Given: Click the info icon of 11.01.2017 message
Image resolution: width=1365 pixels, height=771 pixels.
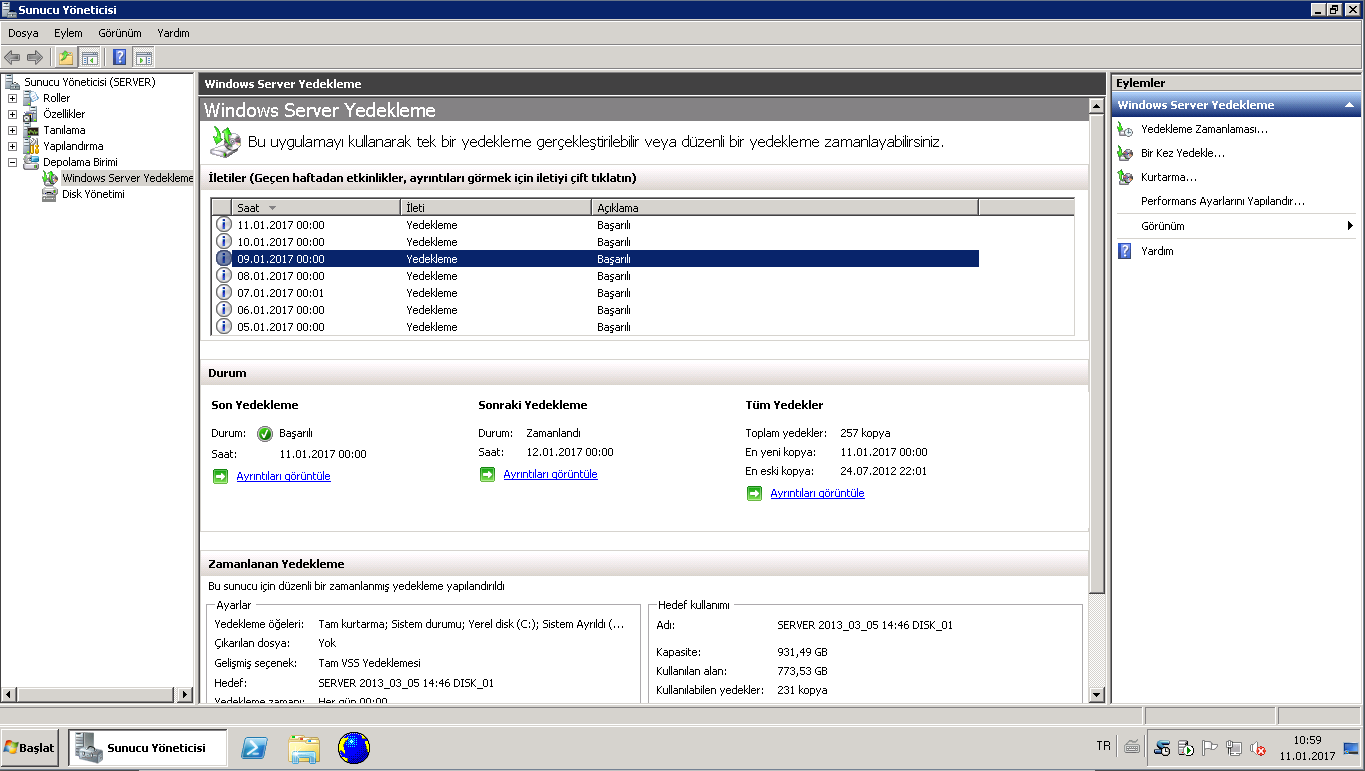Looking at the screenshot, I should click(x=223, y=225).
